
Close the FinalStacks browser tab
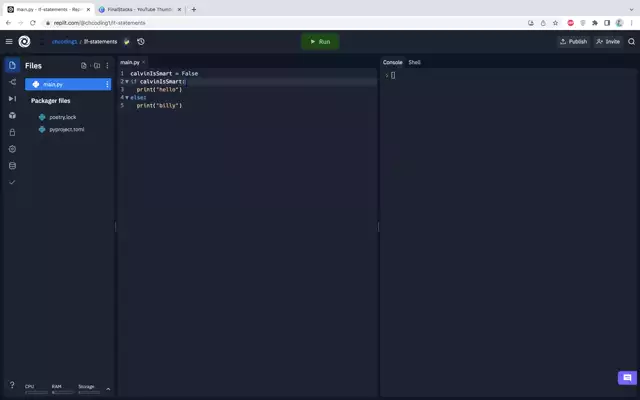coord(179,9)
